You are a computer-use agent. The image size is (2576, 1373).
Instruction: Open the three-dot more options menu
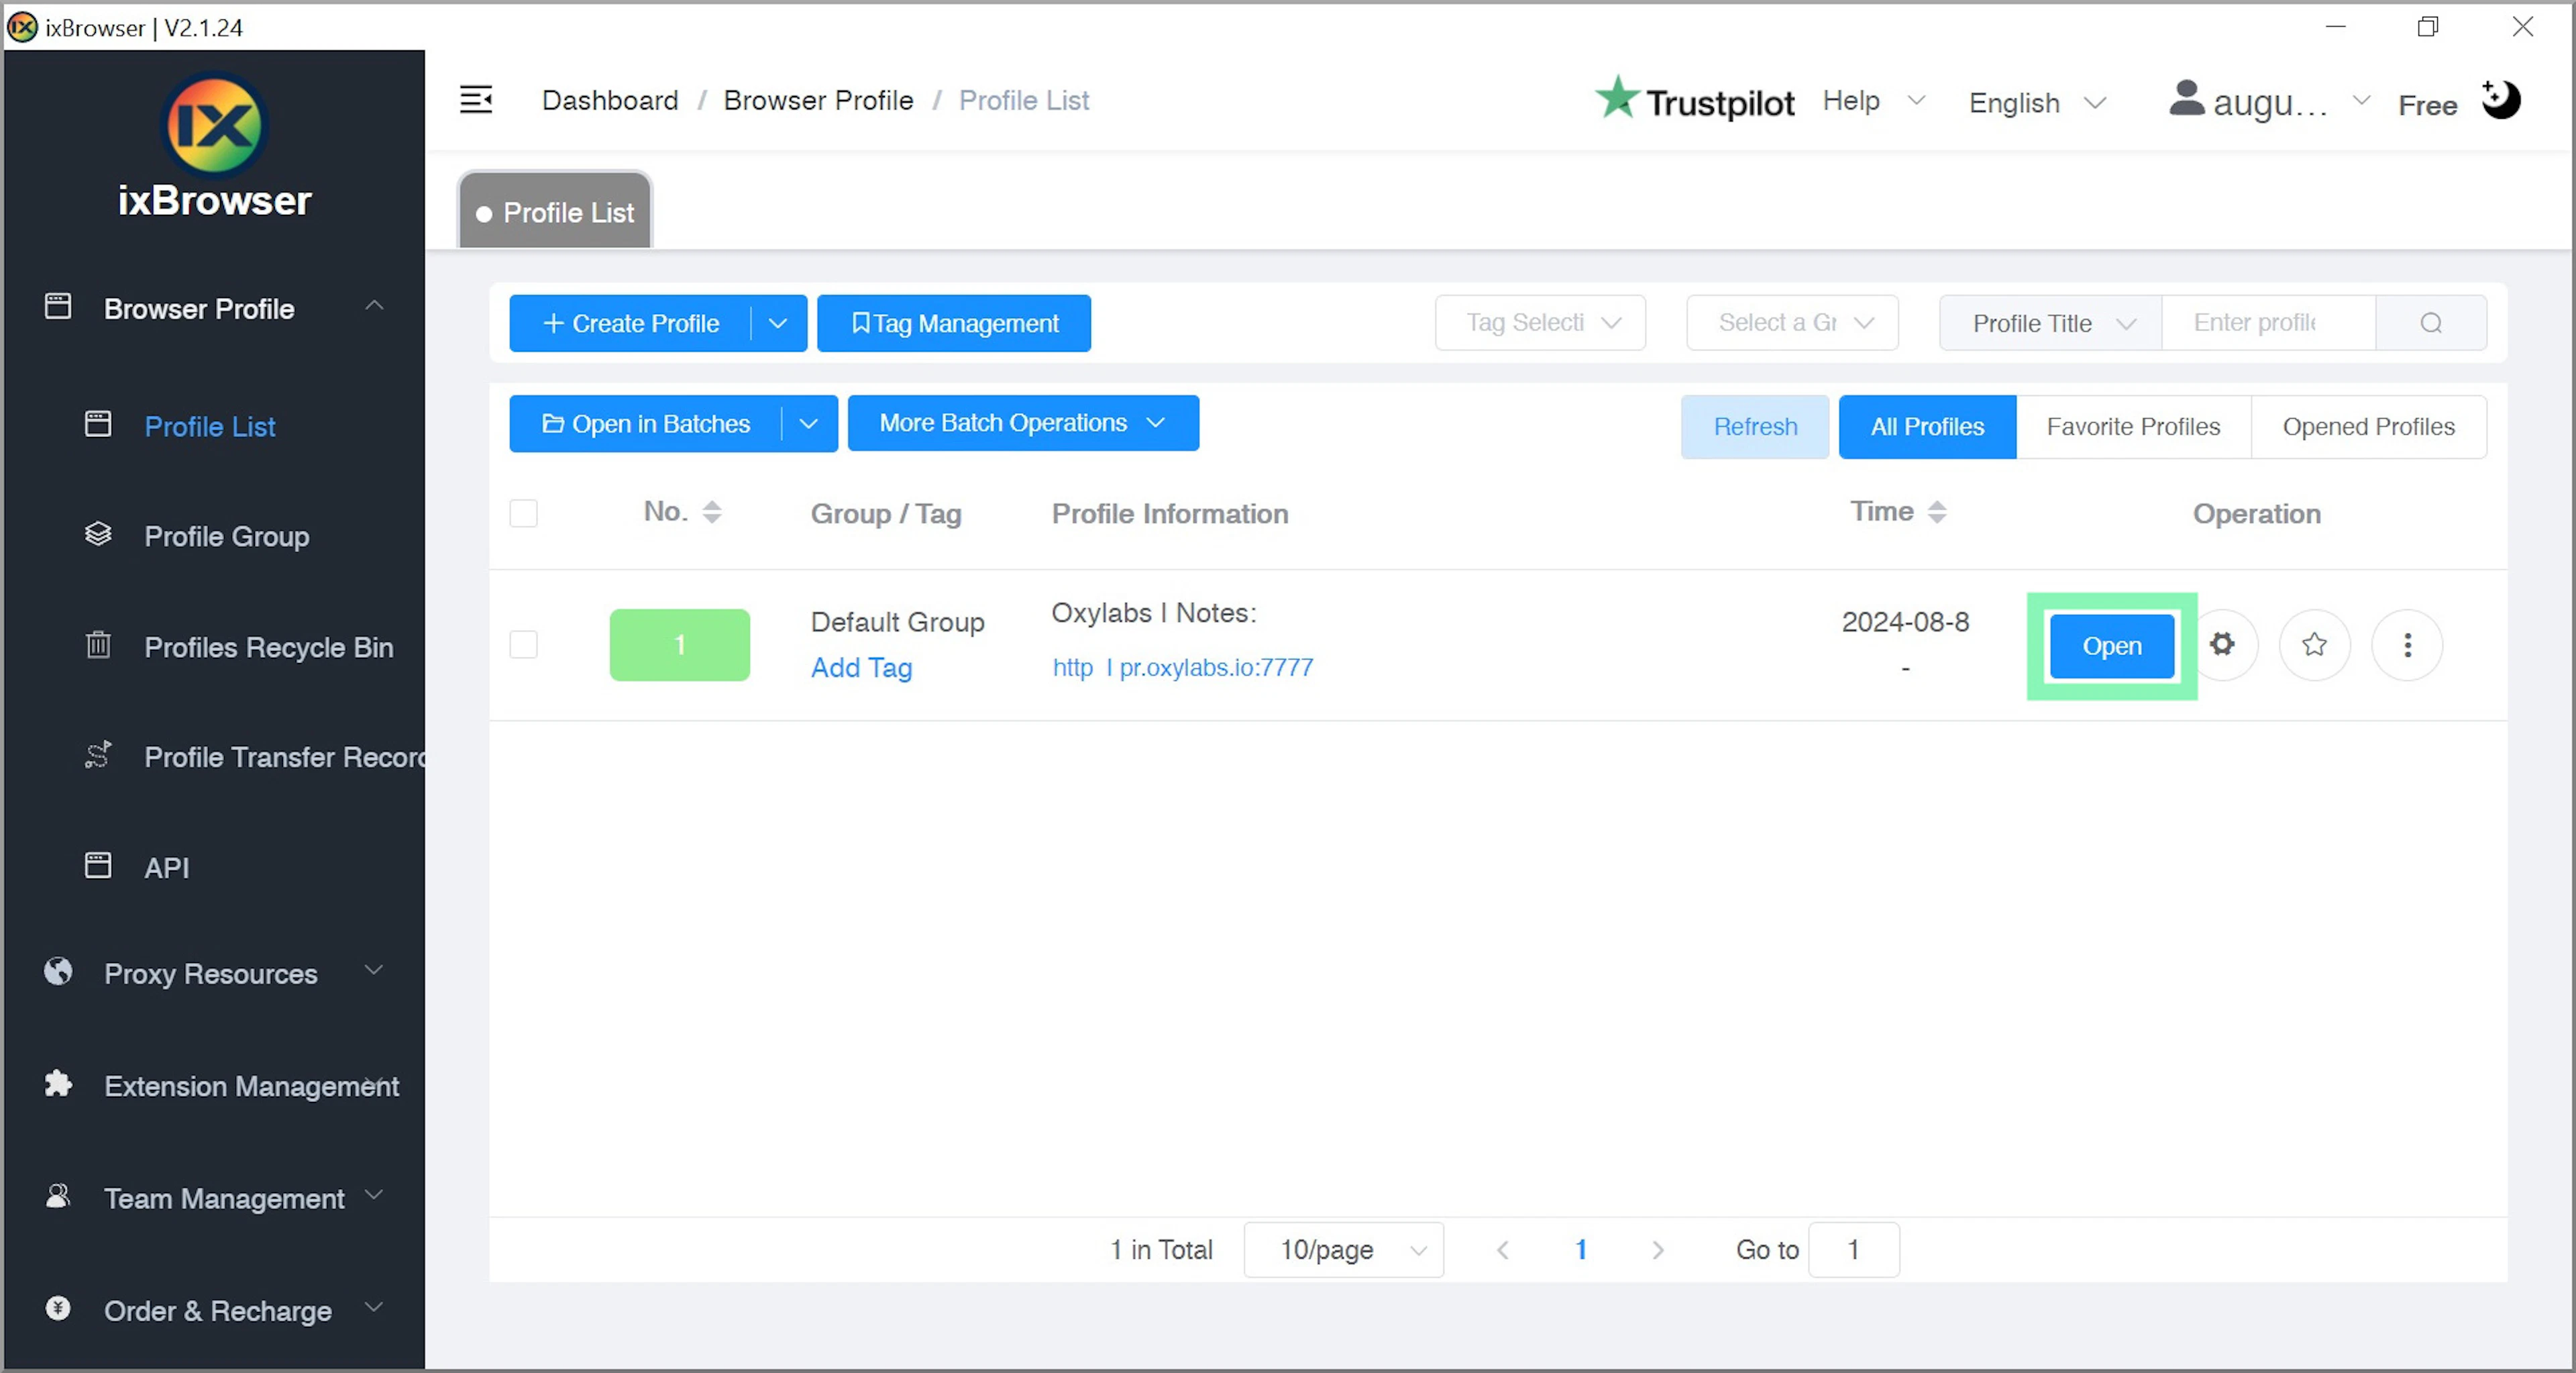click(x=2407, y=644)
